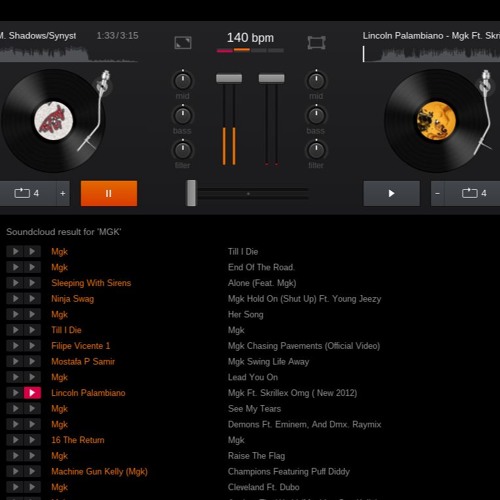
Task: Click the fullscreen expand icon left of bpm
Action: coord(183,43)
